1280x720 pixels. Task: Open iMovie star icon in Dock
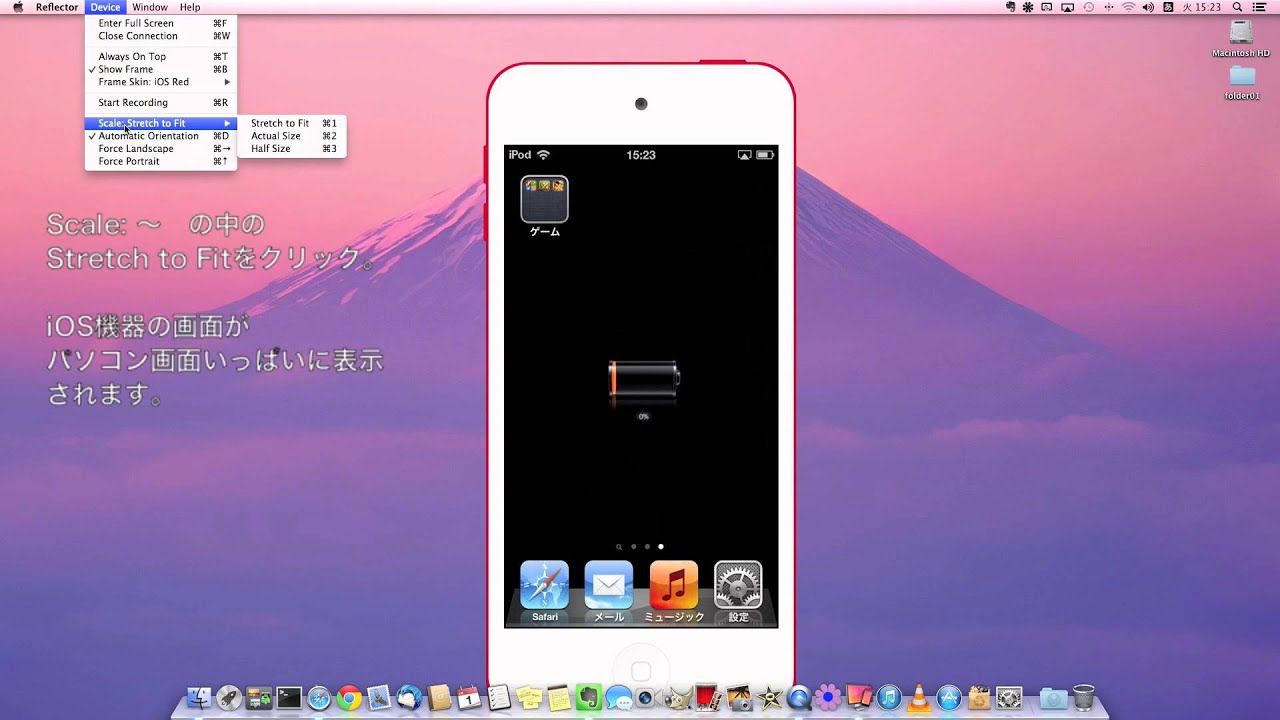point(771,697)
